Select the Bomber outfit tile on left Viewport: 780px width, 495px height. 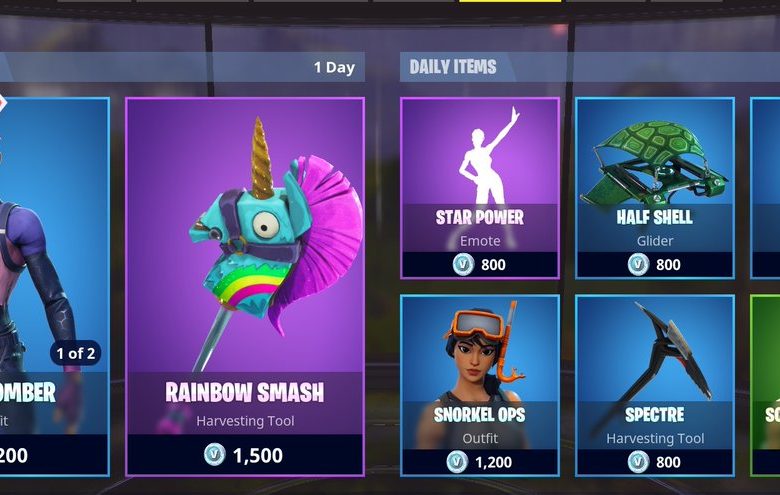click(54, 287)
